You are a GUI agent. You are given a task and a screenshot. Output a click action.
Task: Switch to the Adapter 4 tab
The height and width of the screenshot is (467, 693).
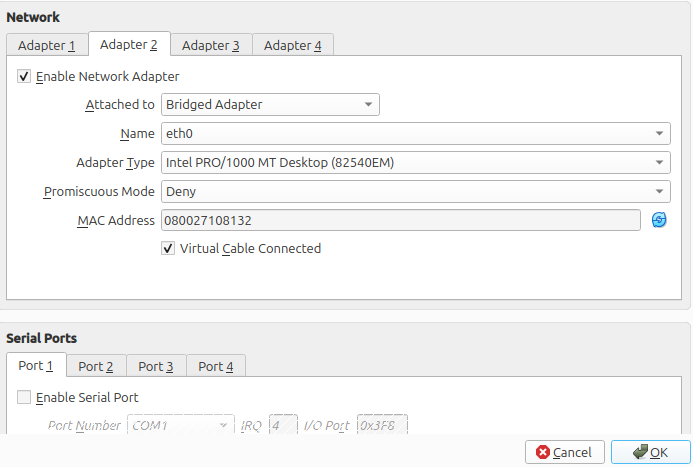(292, 45)
